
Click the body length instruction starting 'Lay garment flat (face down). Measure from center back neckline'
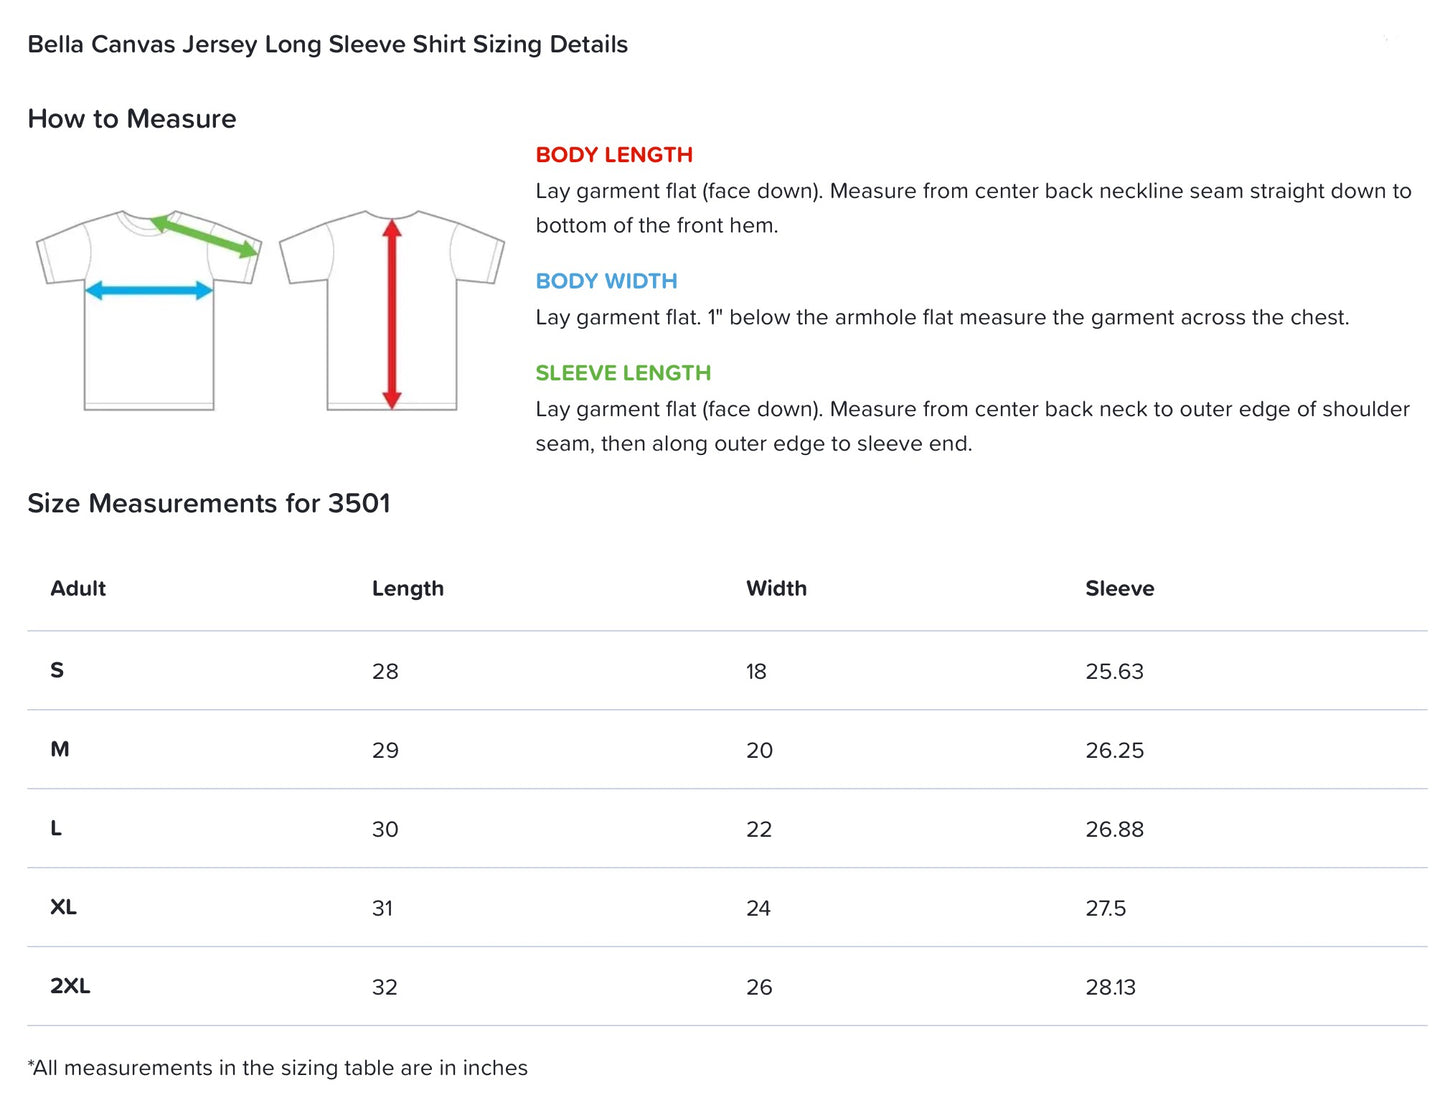[x=974, y=208]
